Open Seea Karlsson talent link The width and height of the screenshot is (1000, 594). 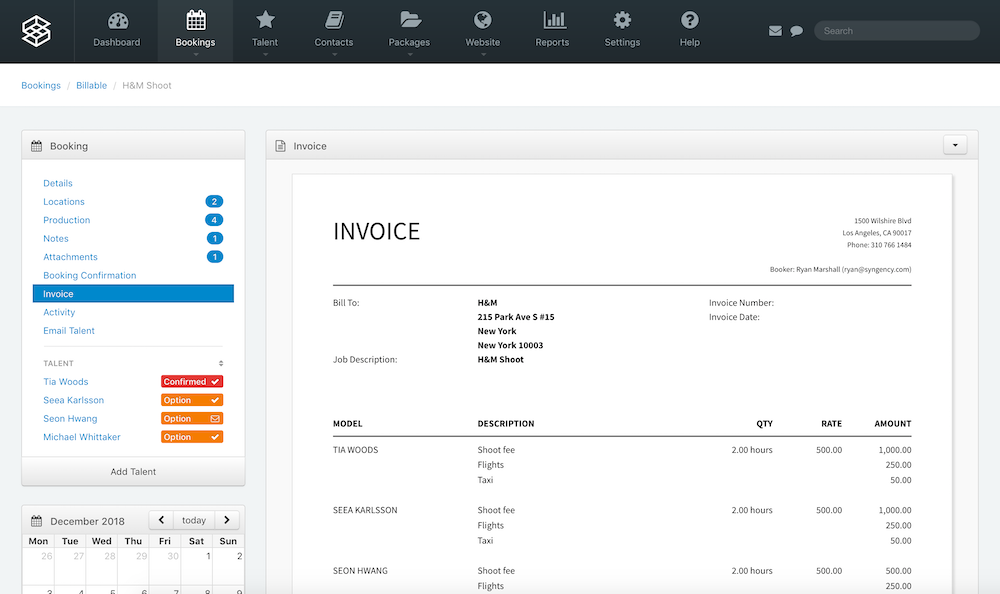coord(73,400)
